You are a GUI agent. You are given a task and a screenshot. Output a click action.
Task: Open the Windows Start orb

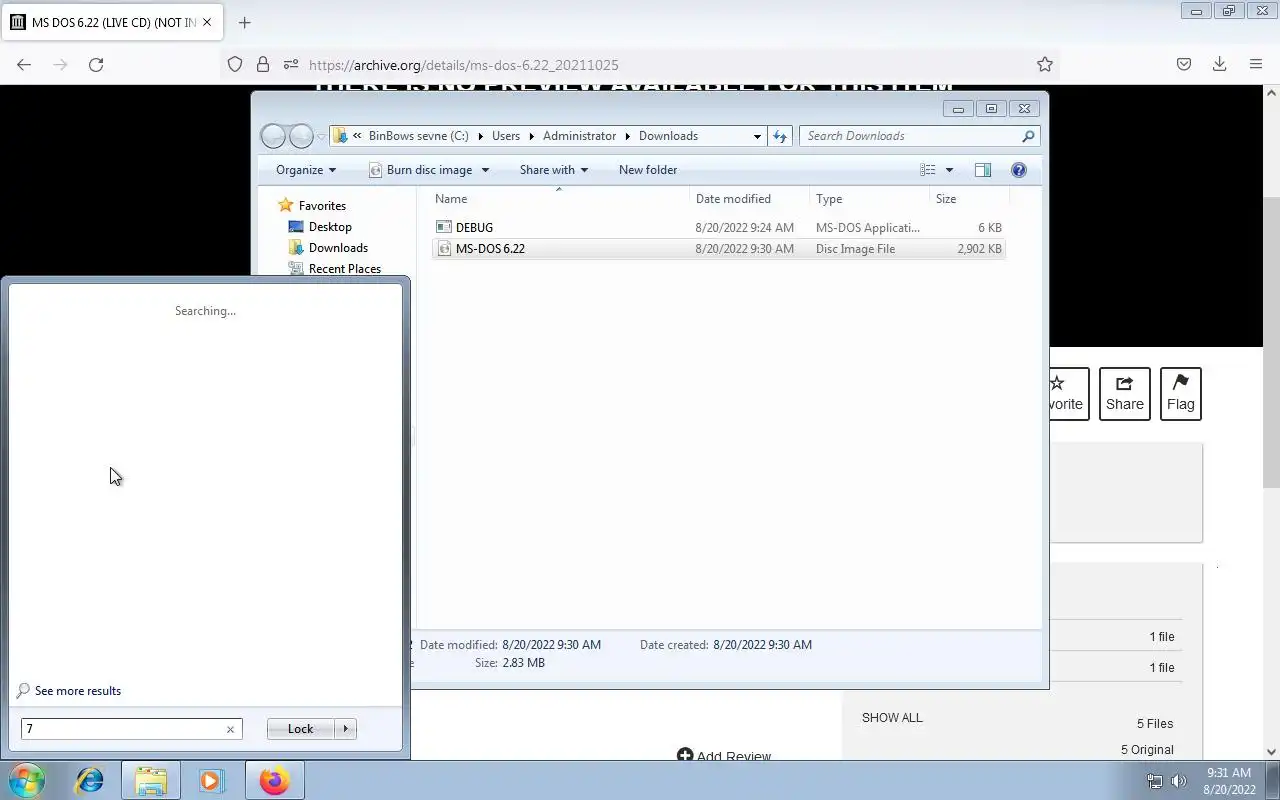[27, 780]
